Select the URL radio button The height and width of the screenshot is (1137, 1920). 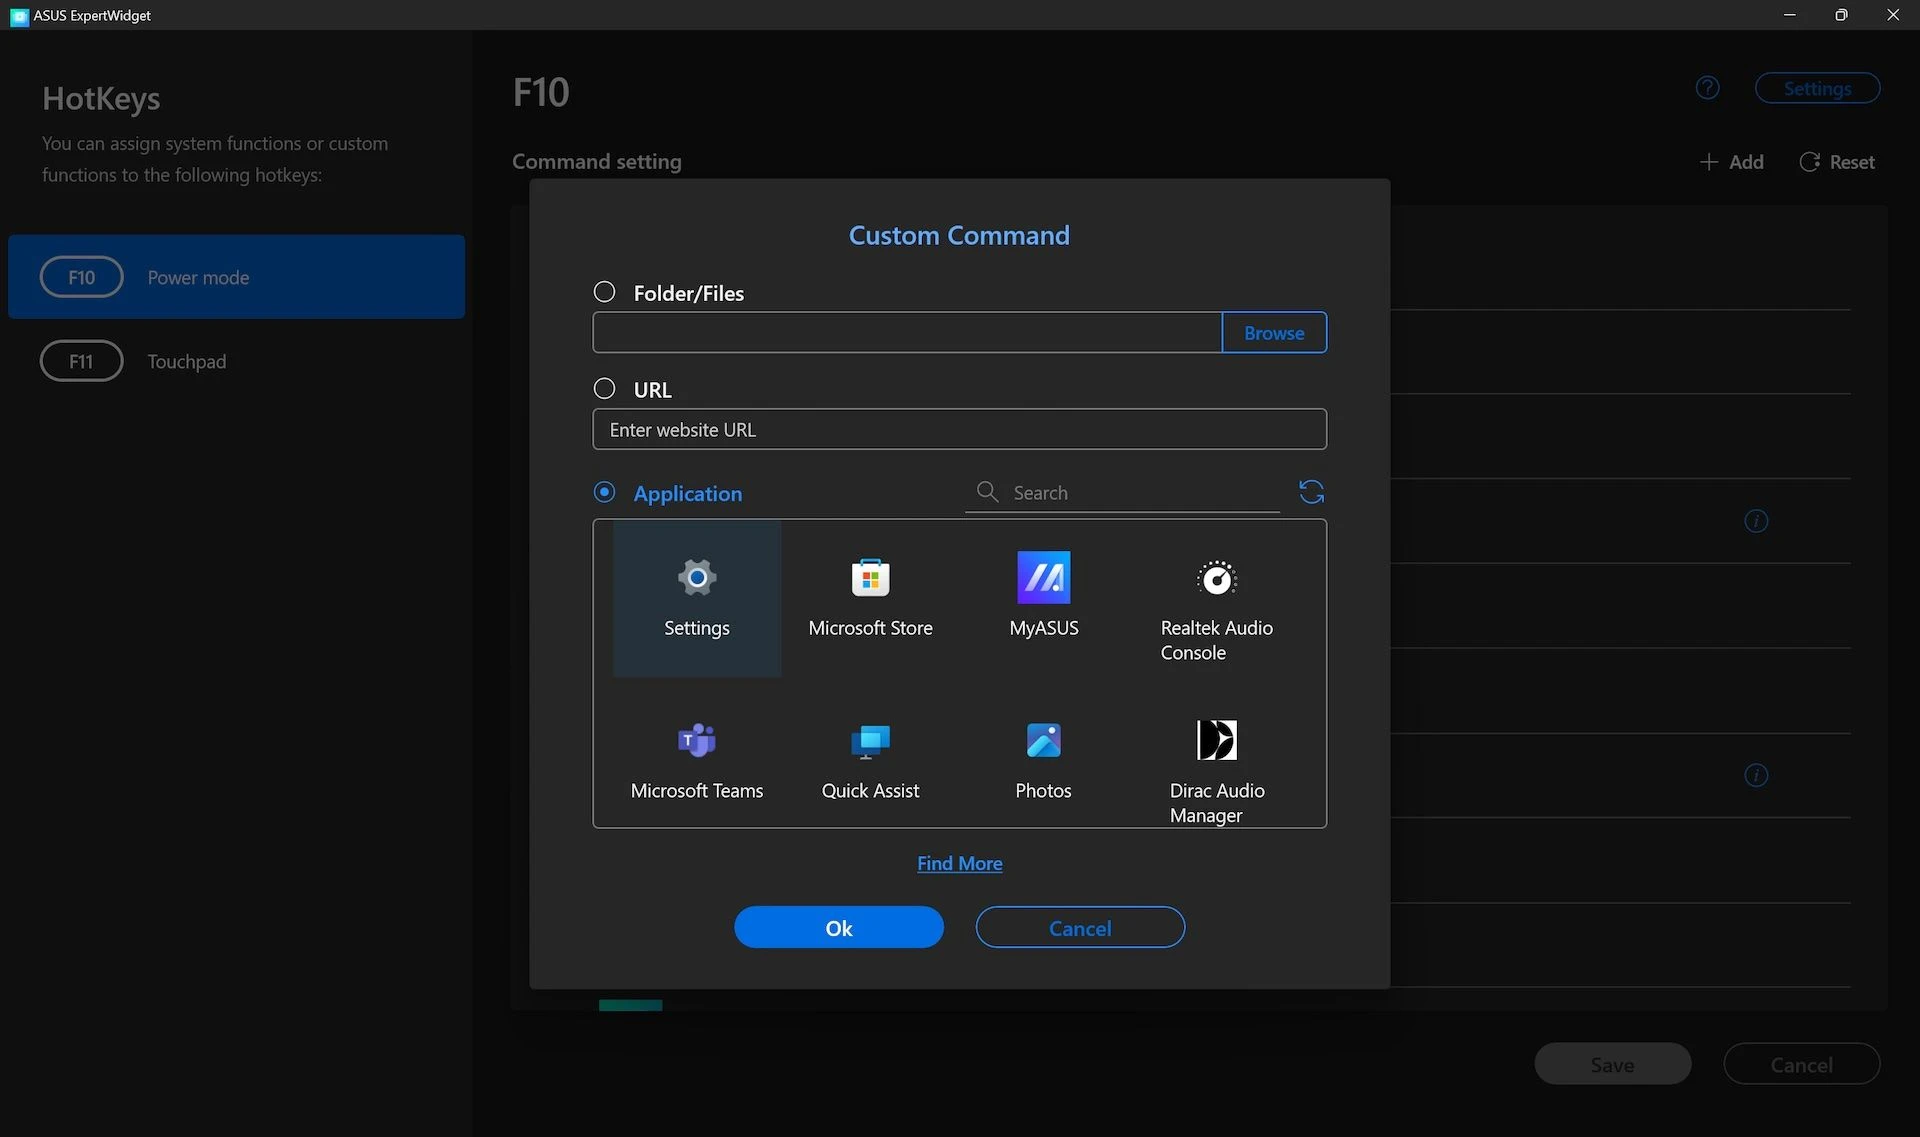tap(604, 388)
